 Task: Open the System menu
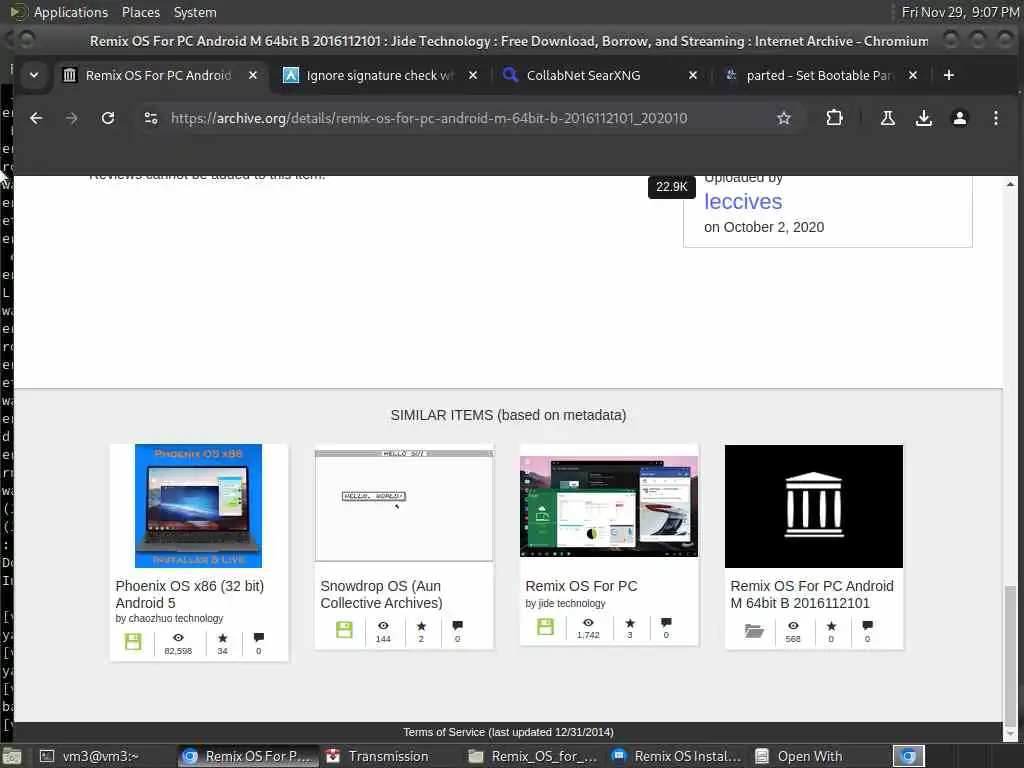click(195, 12)
